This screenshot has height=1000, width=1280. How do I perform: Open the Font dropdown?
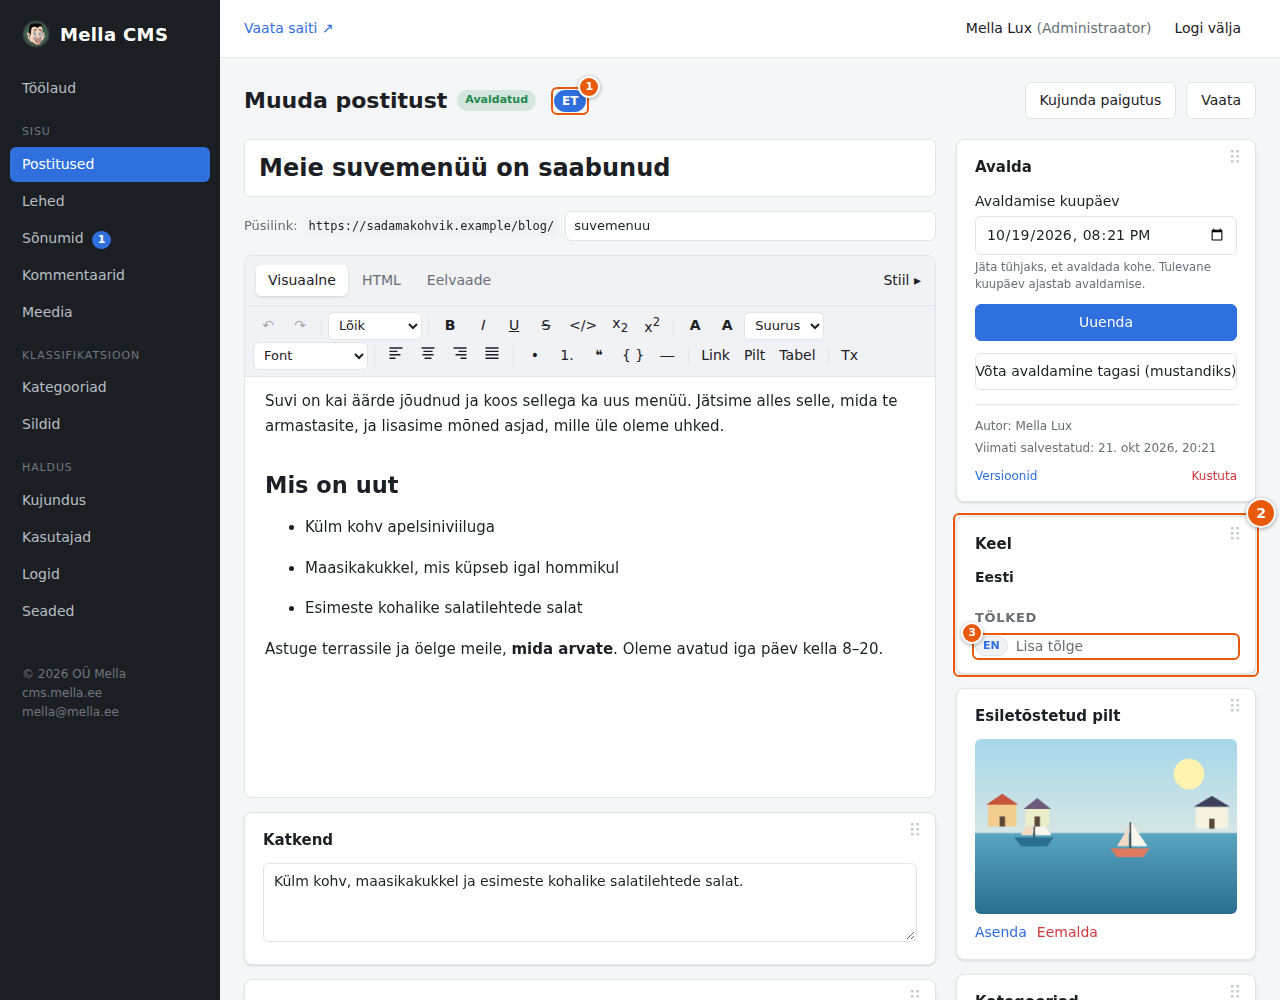pyautogui.click(x=310, y=355)
